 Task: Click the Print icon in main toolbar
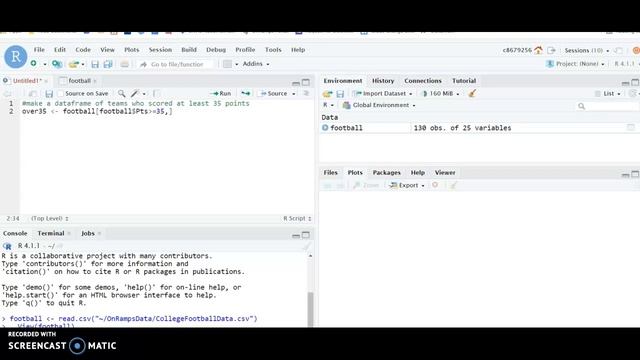125,64
